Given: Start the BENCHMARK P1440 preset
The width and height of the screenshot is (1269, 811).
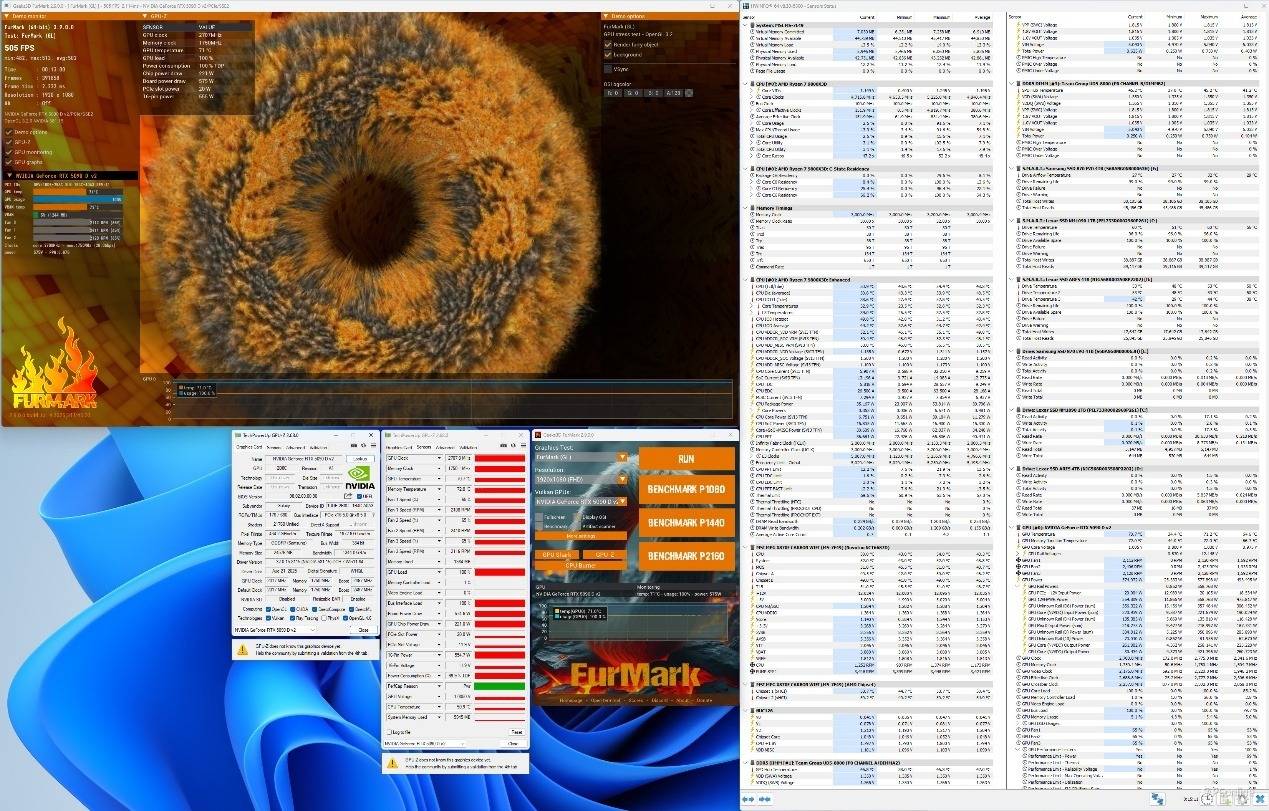Looking at the screenshot, I should 686,523.
